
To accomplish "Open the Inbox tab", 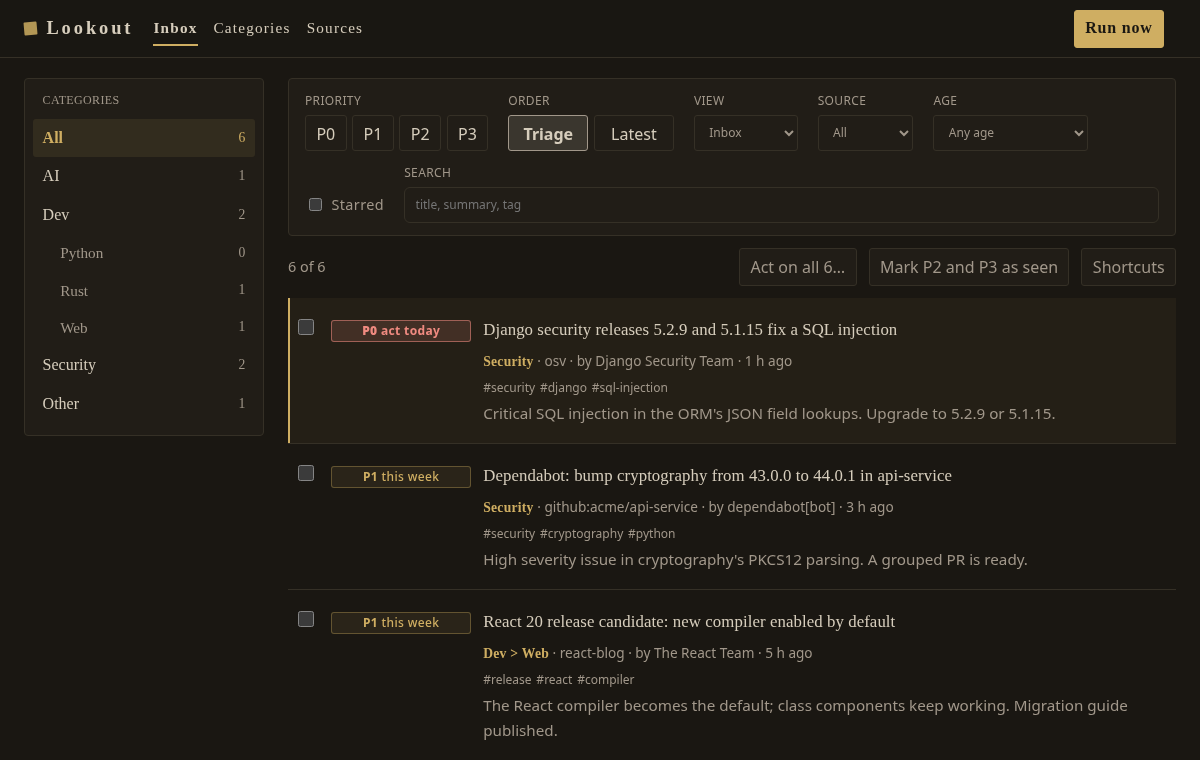I will pyautogui.click(x=175, y=28).
